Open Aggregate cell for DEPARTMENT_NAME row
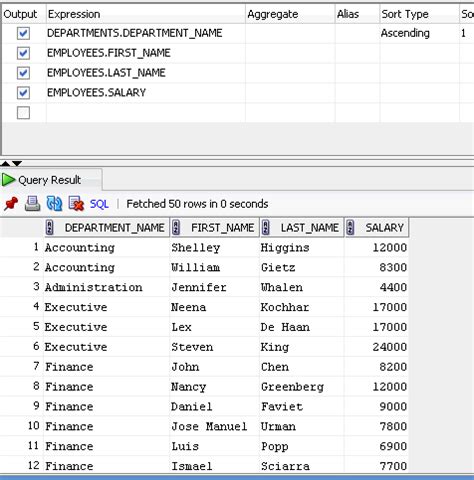The image size is (474, 480). pyautogui.click(x=290, y=33)
